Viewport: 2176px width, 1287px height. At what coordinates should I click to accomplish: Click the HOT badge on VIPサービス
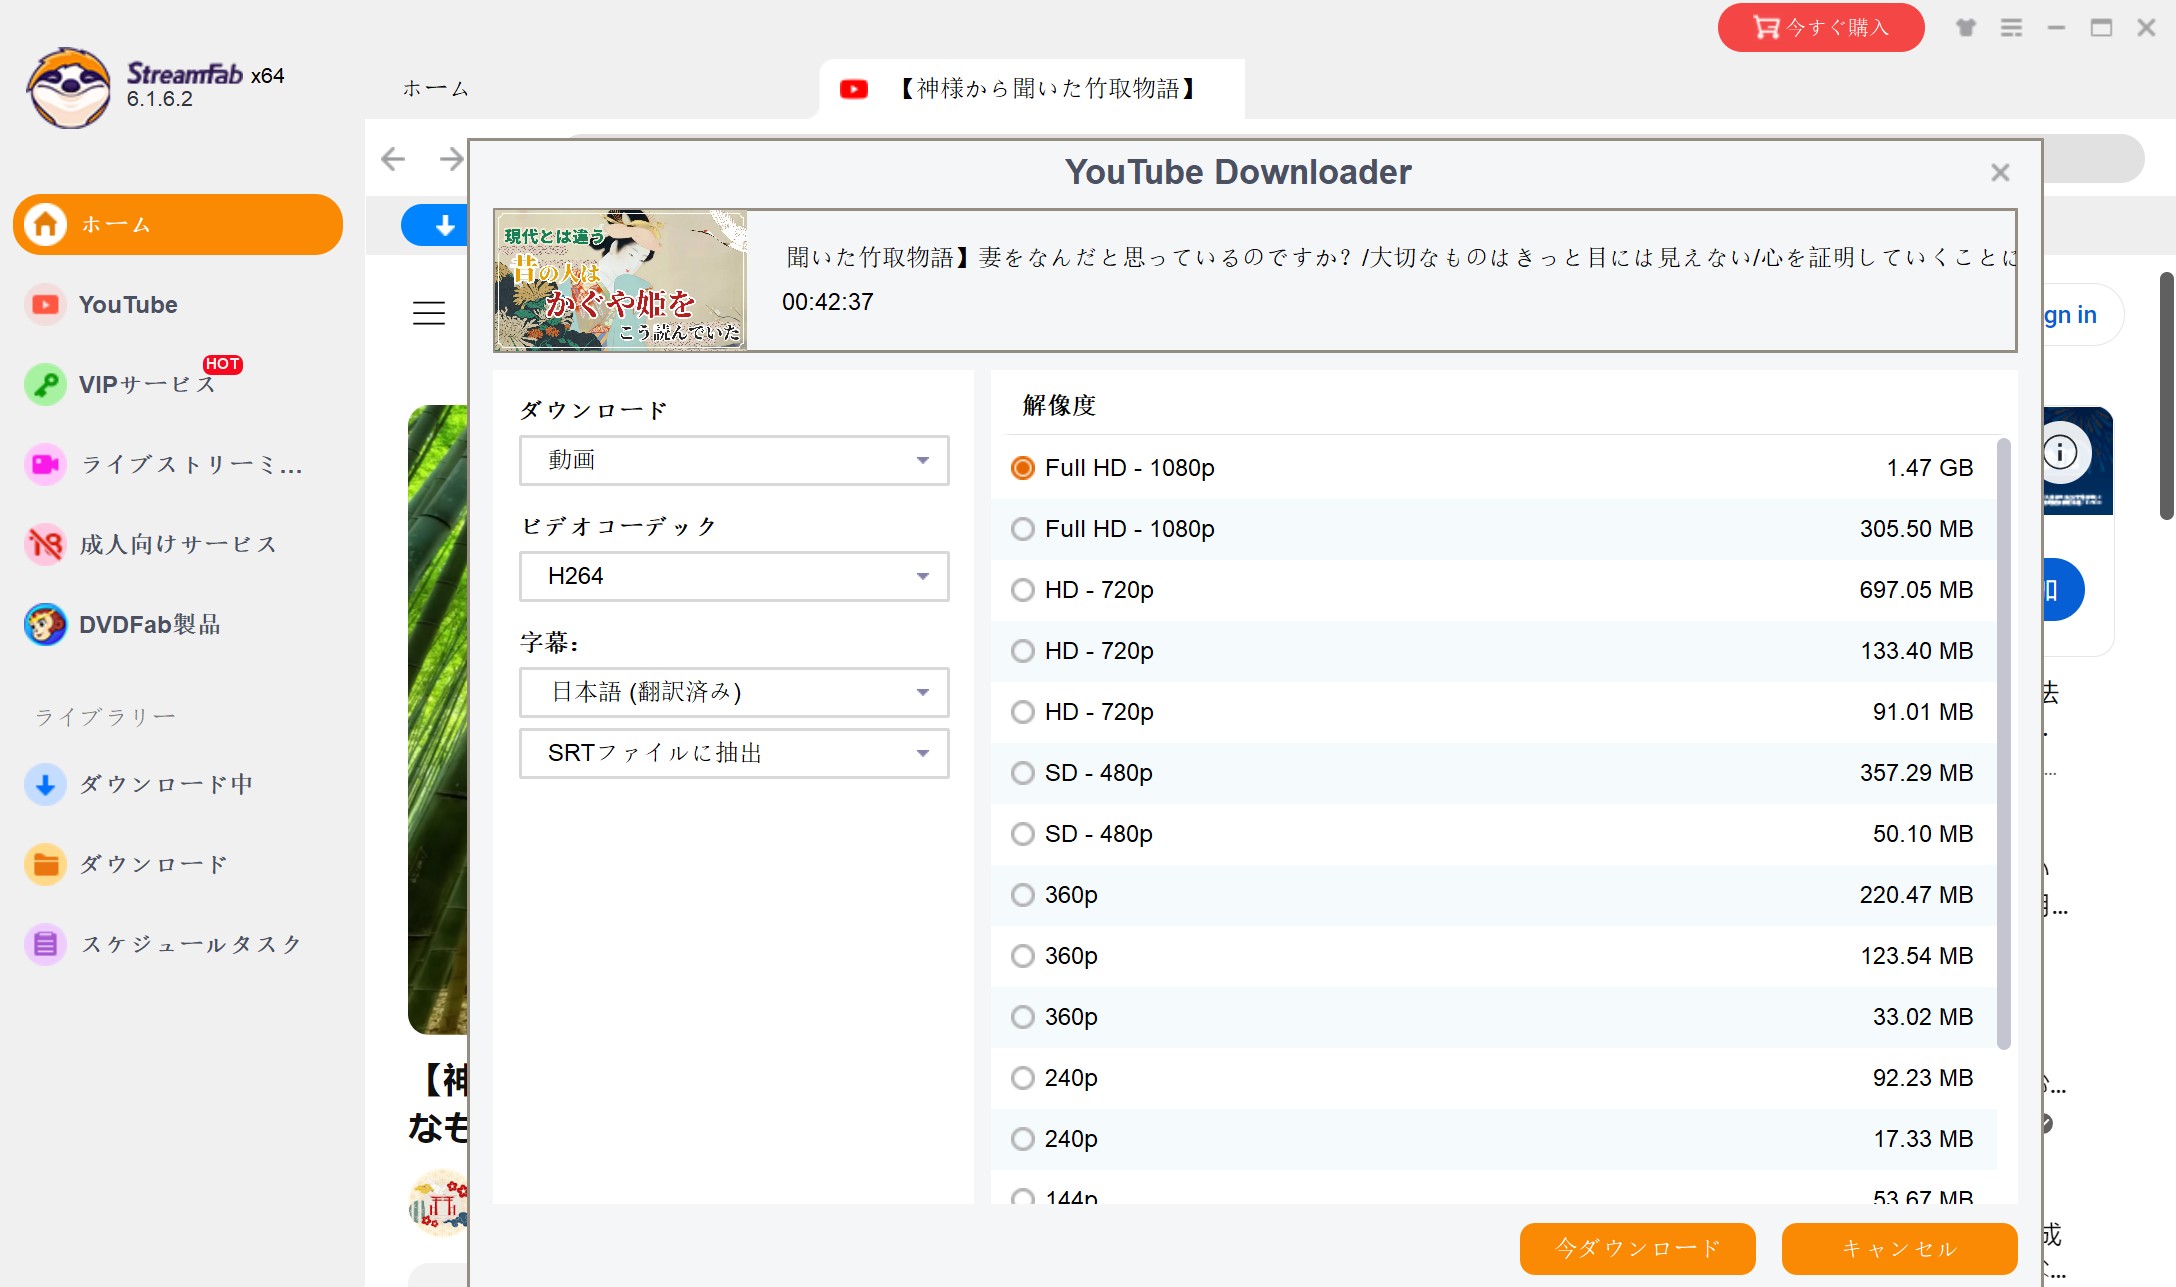coord(222,364)
